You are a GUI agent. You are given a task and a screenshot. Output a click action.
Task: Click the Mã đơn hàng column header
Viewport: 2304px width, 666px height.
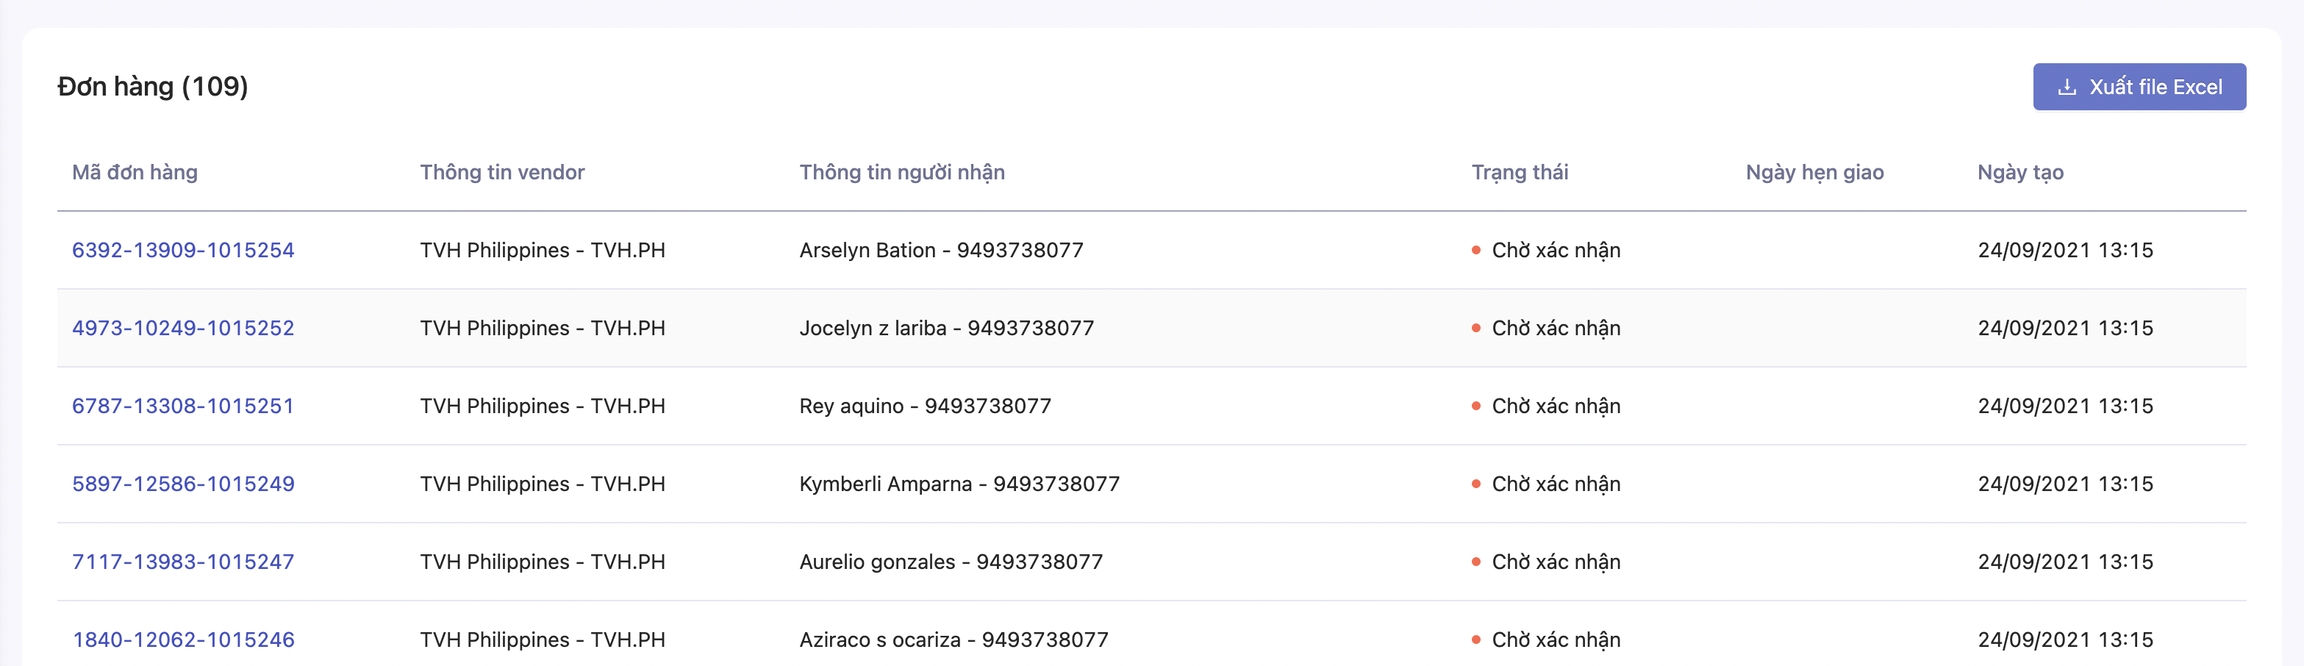(x=135, y=172)
